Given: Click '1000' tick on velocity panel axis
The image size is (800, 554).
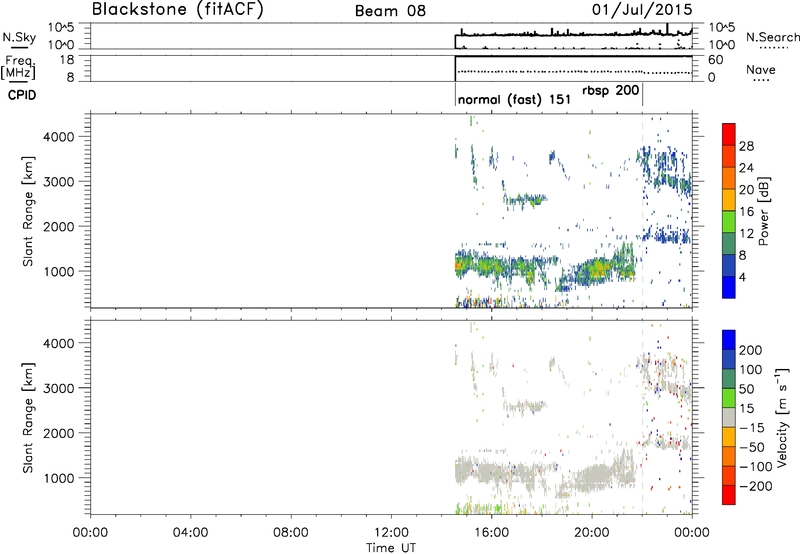Looking at the screenshot, I should tap(59, 478).
